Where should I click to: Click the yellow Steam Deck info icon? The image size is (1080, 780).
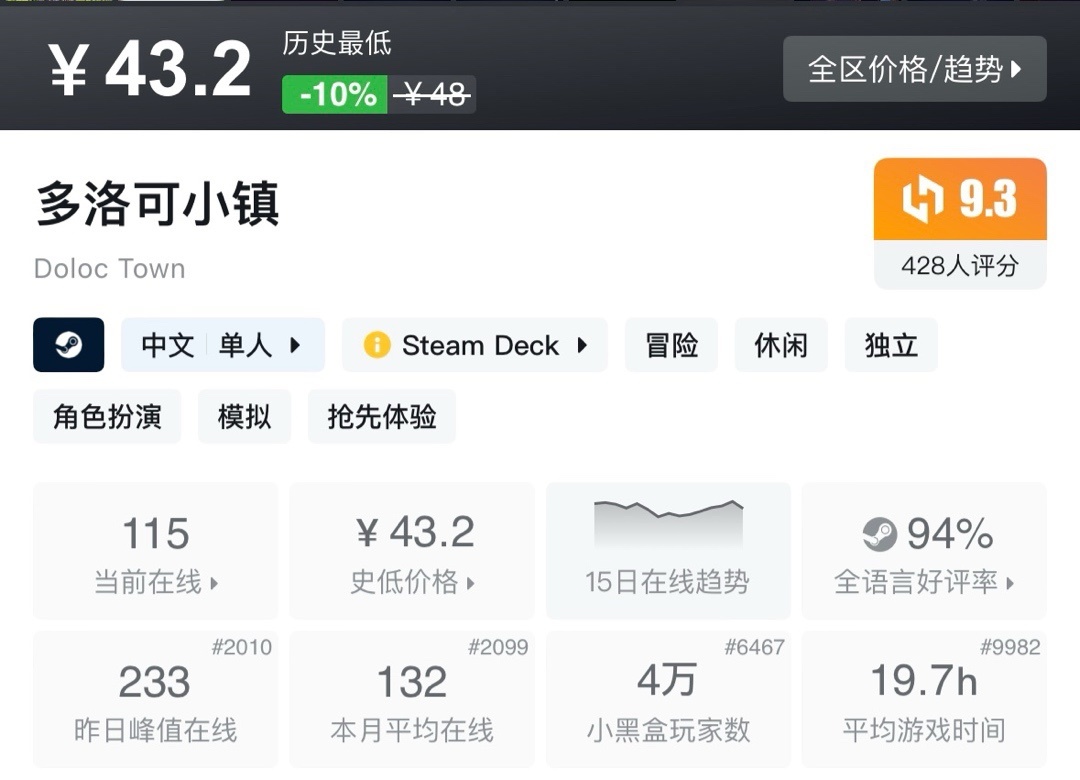point(376,346)
